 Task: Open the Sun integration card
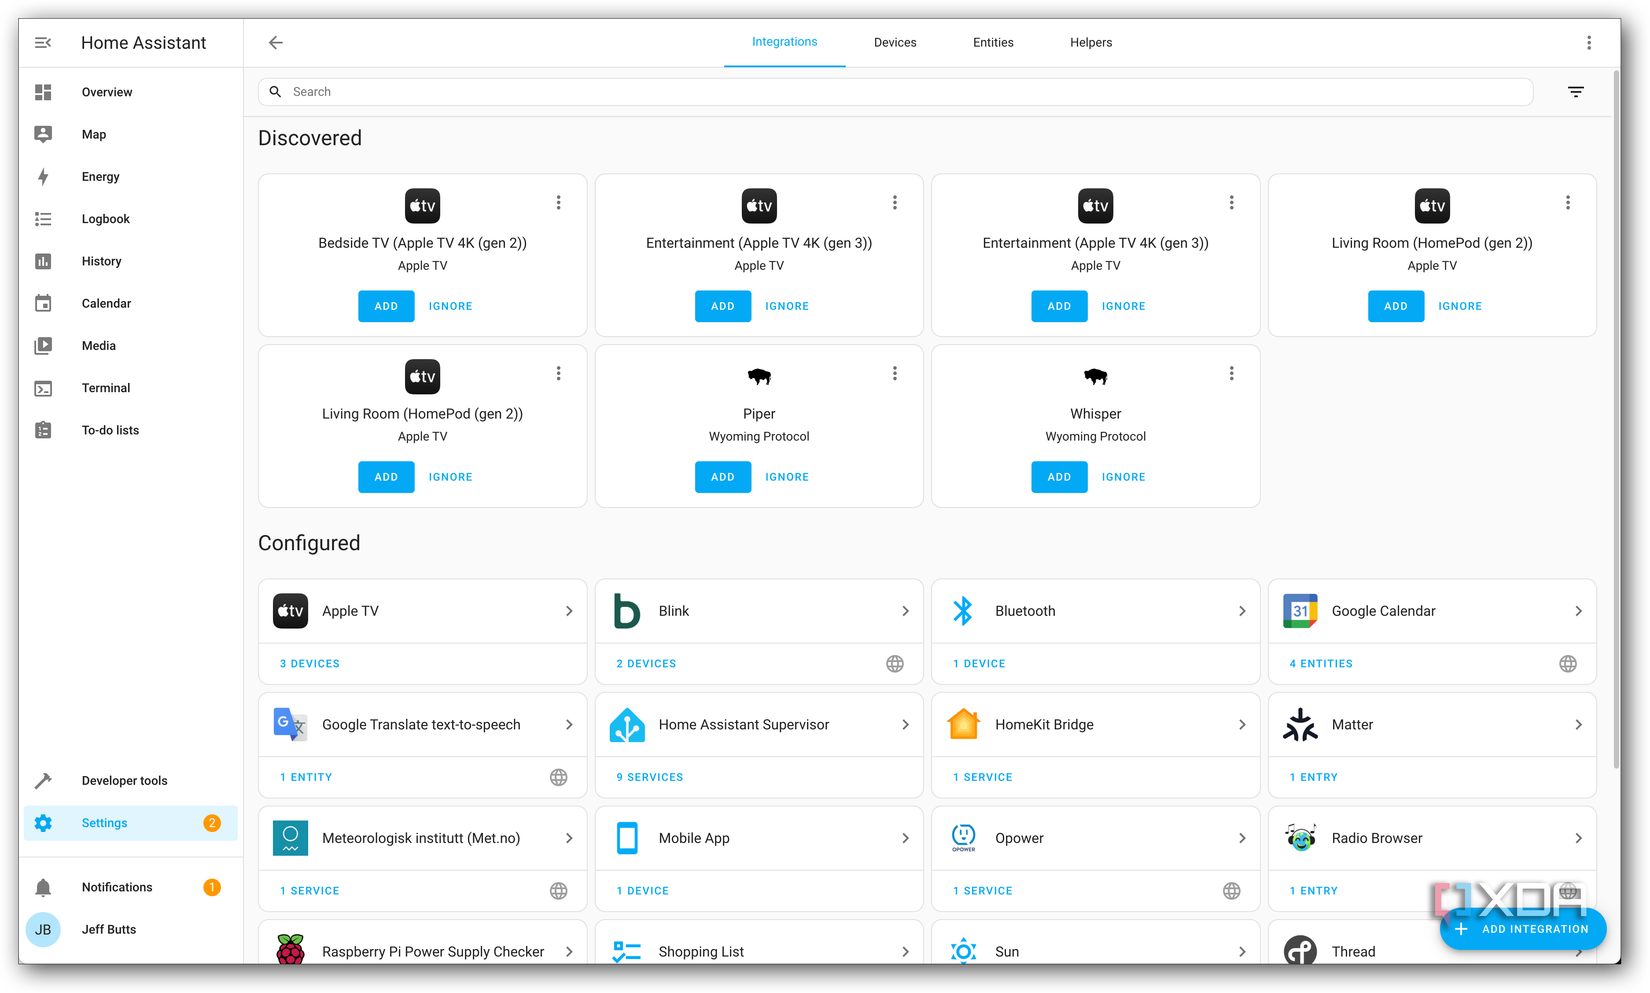1096,944
